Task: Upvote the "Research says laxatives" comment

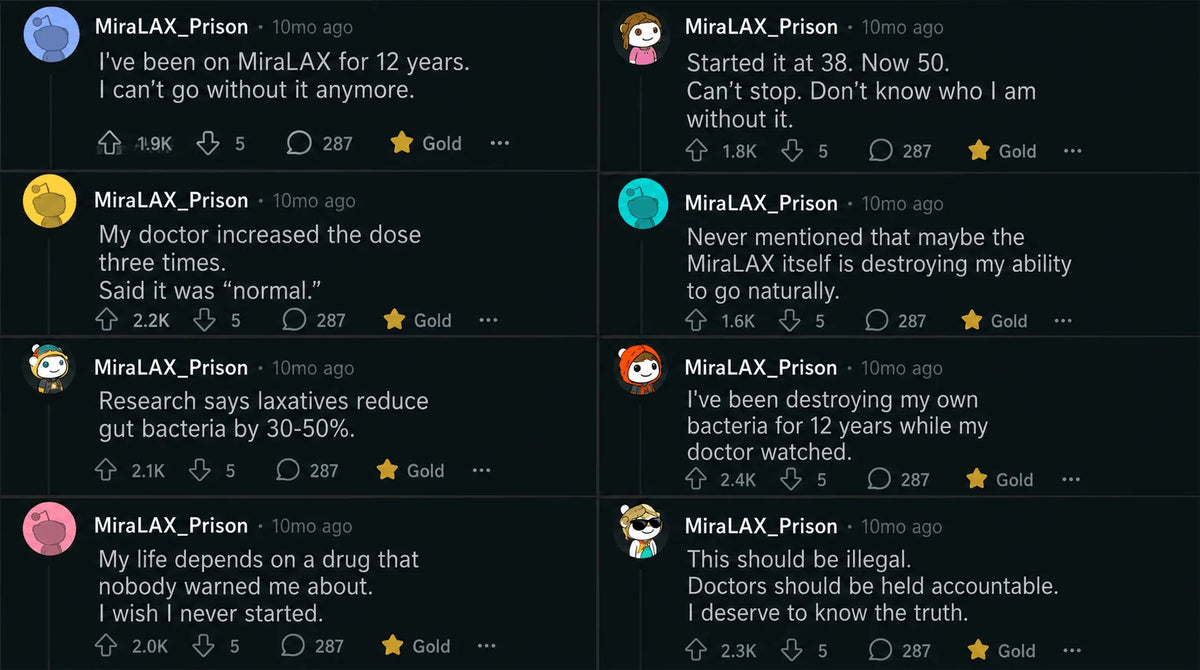Action: coord(106,470)
